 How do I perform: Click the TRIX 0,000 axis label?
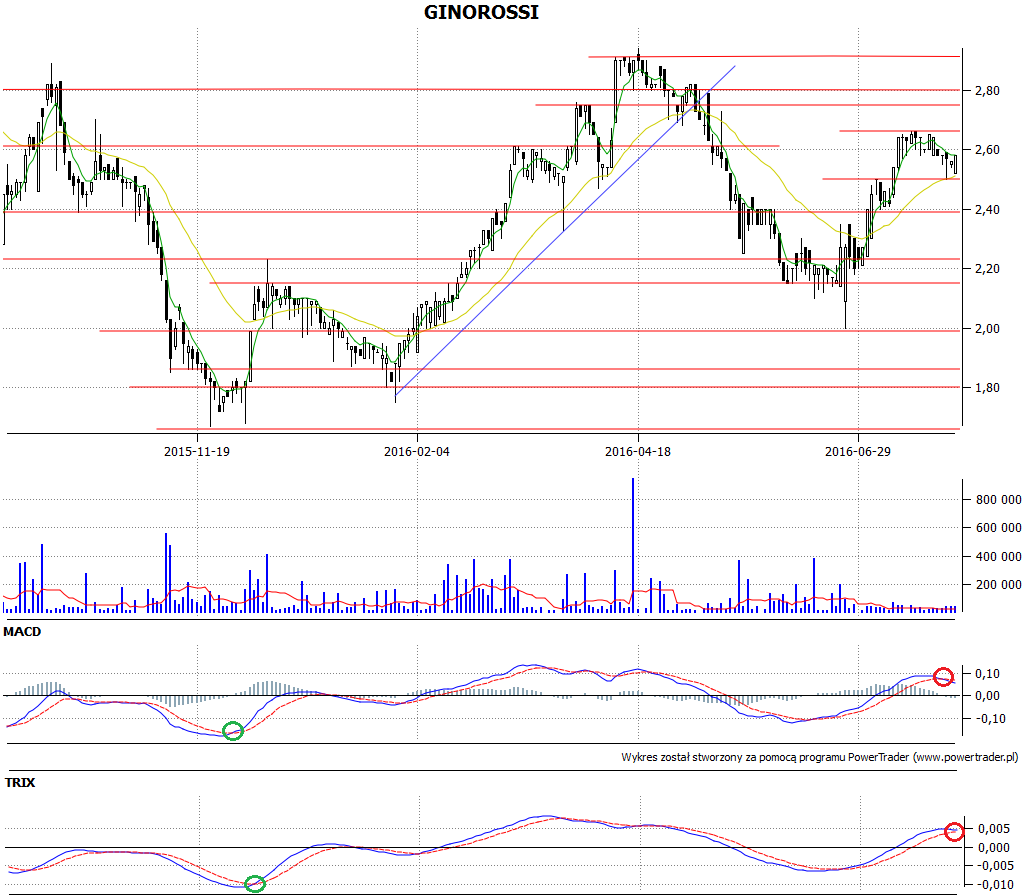tap(993, 848)
